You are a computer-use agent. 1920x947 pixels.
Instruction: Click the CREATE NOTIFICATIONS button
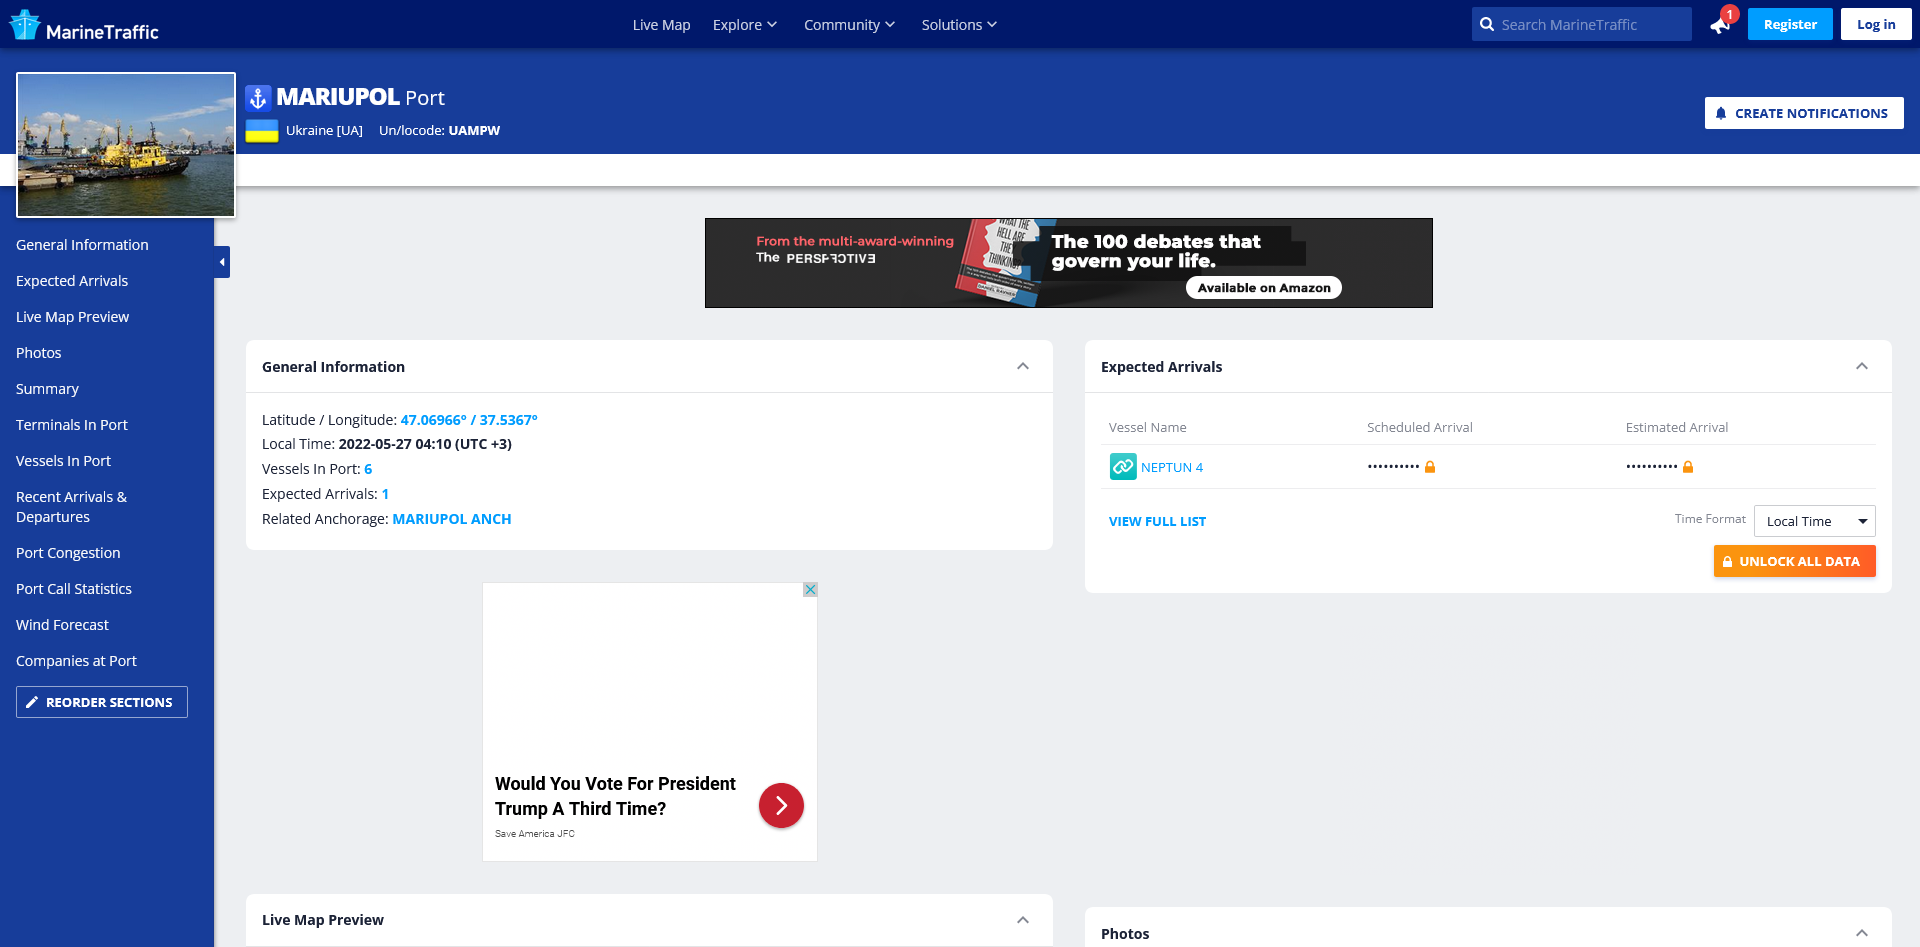(x=1804, y=113)
